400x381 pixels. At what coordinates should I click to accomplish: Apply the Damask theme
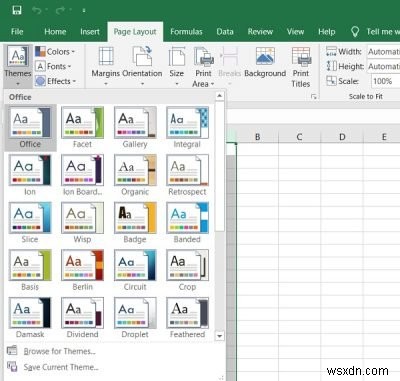click(30, 318)
